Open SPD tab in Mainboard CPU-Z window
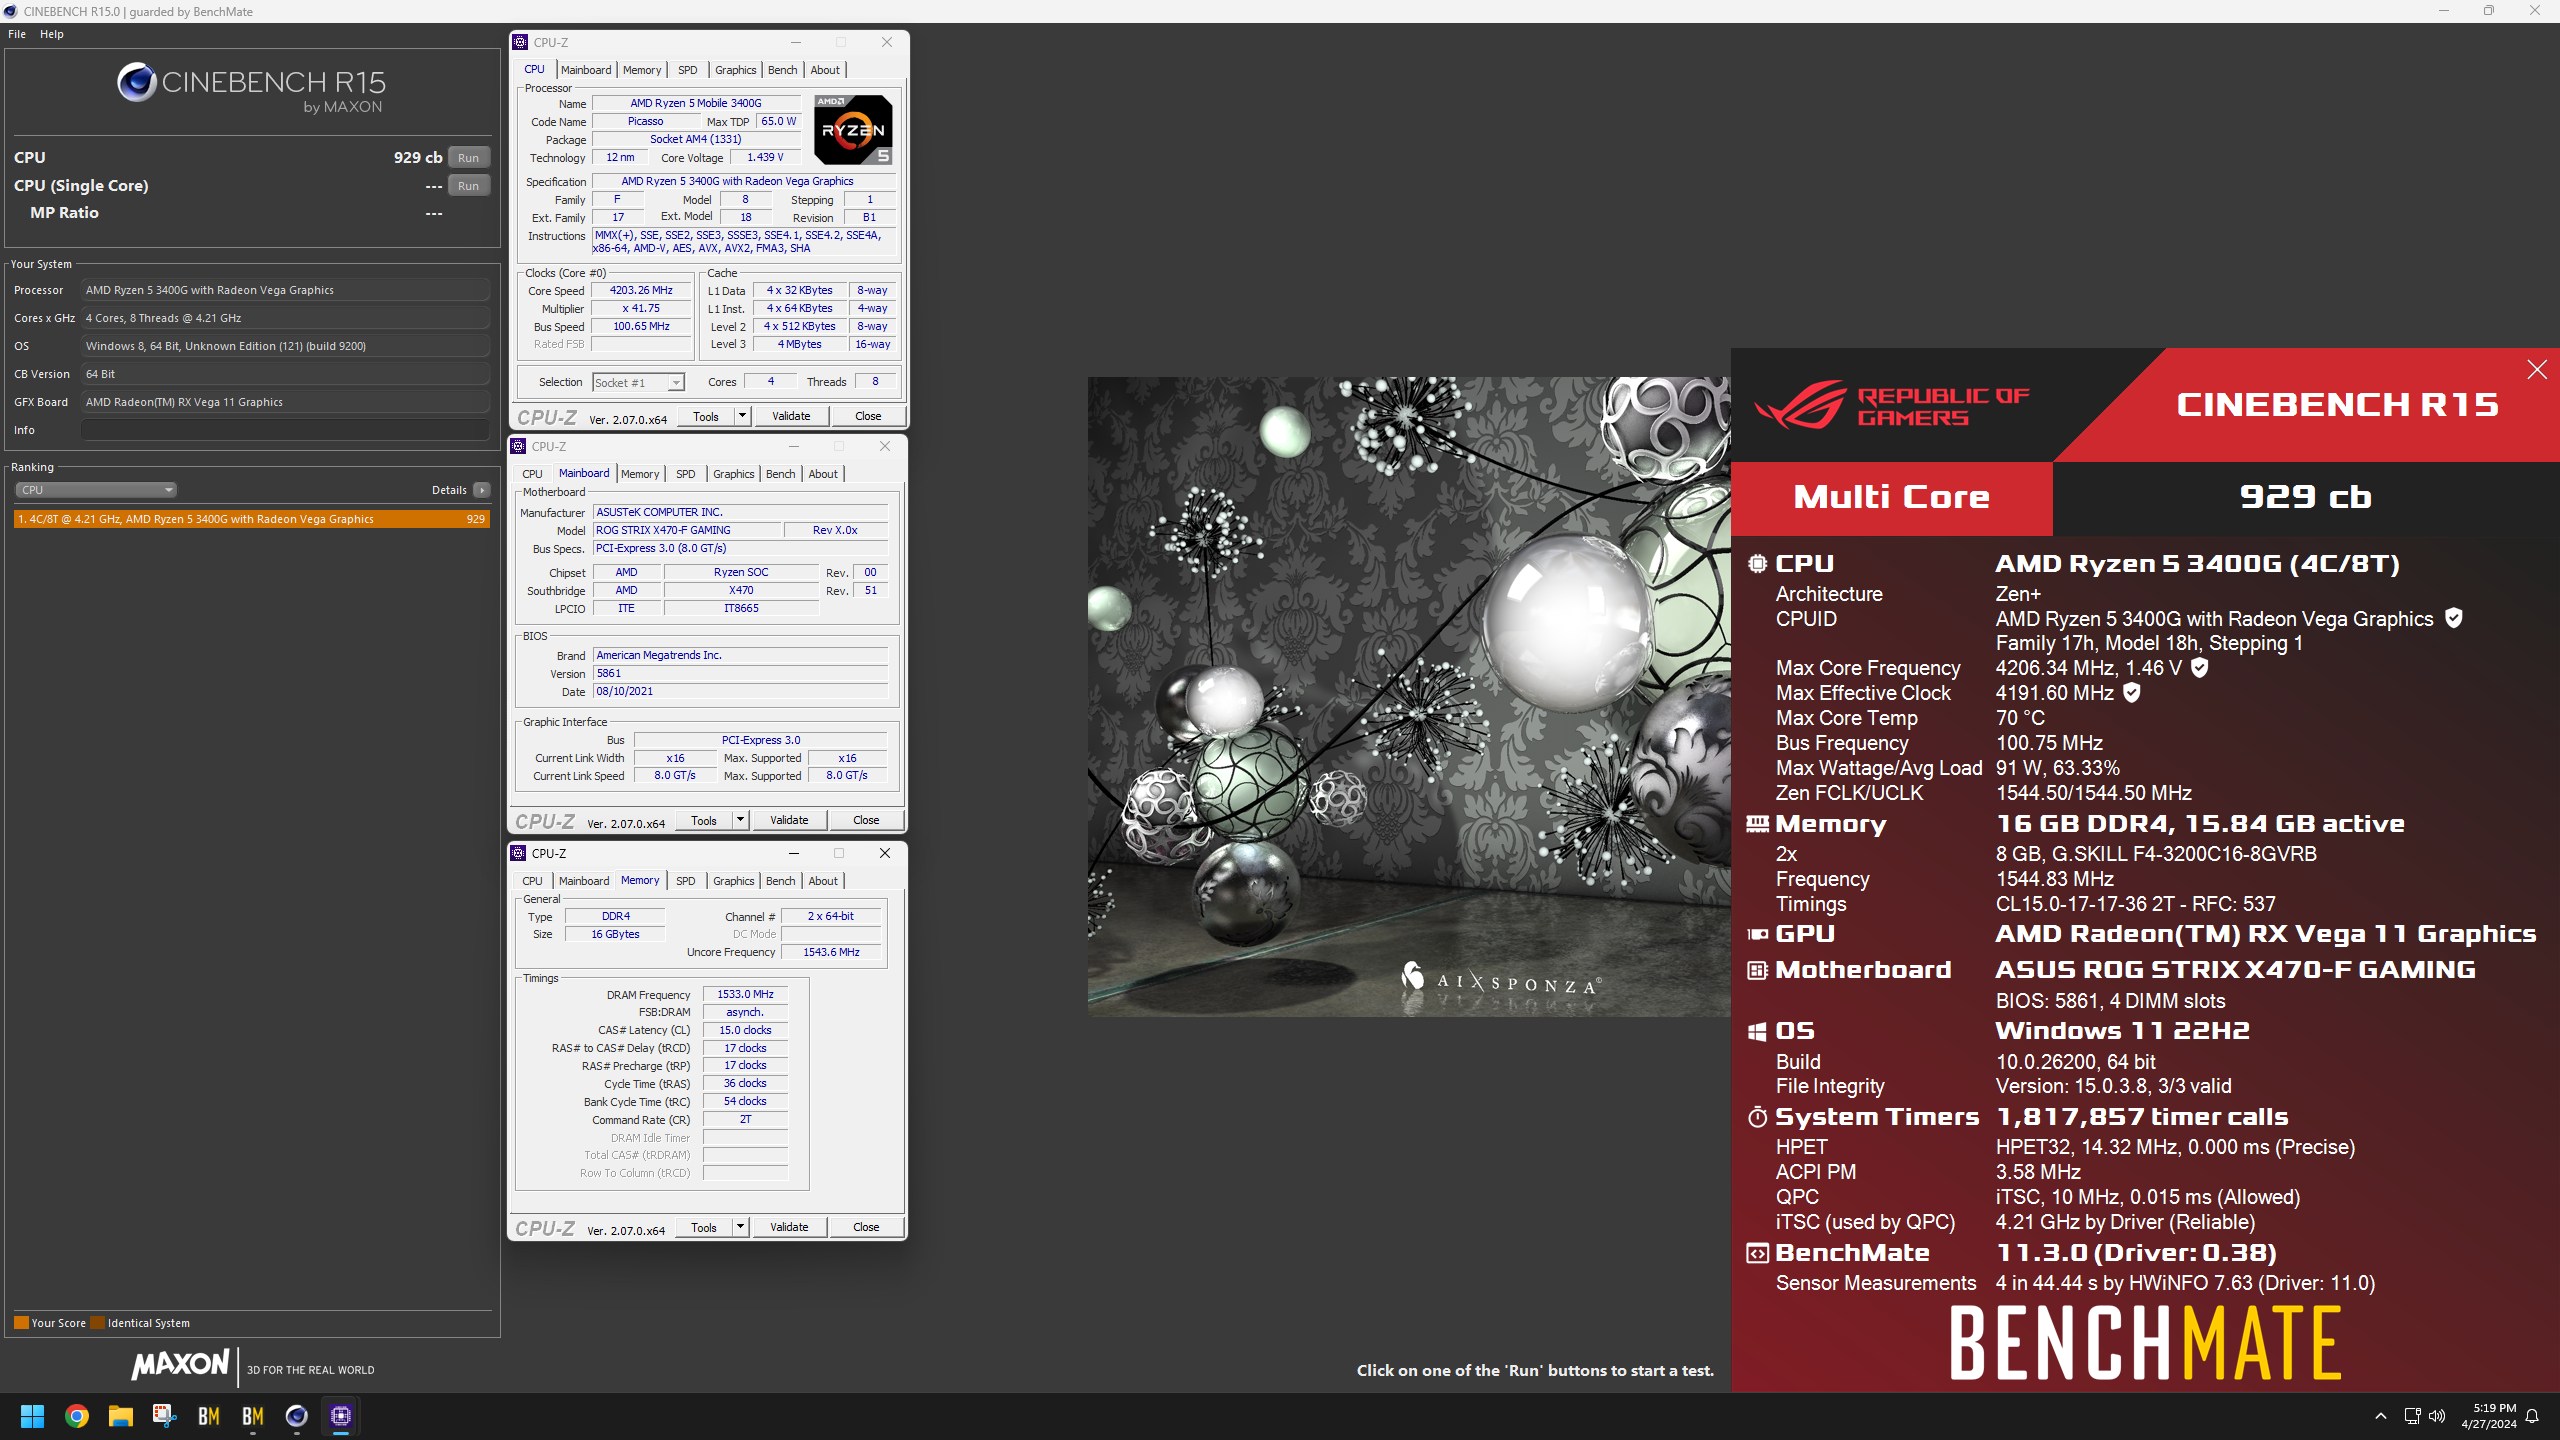 pos(686,474)
